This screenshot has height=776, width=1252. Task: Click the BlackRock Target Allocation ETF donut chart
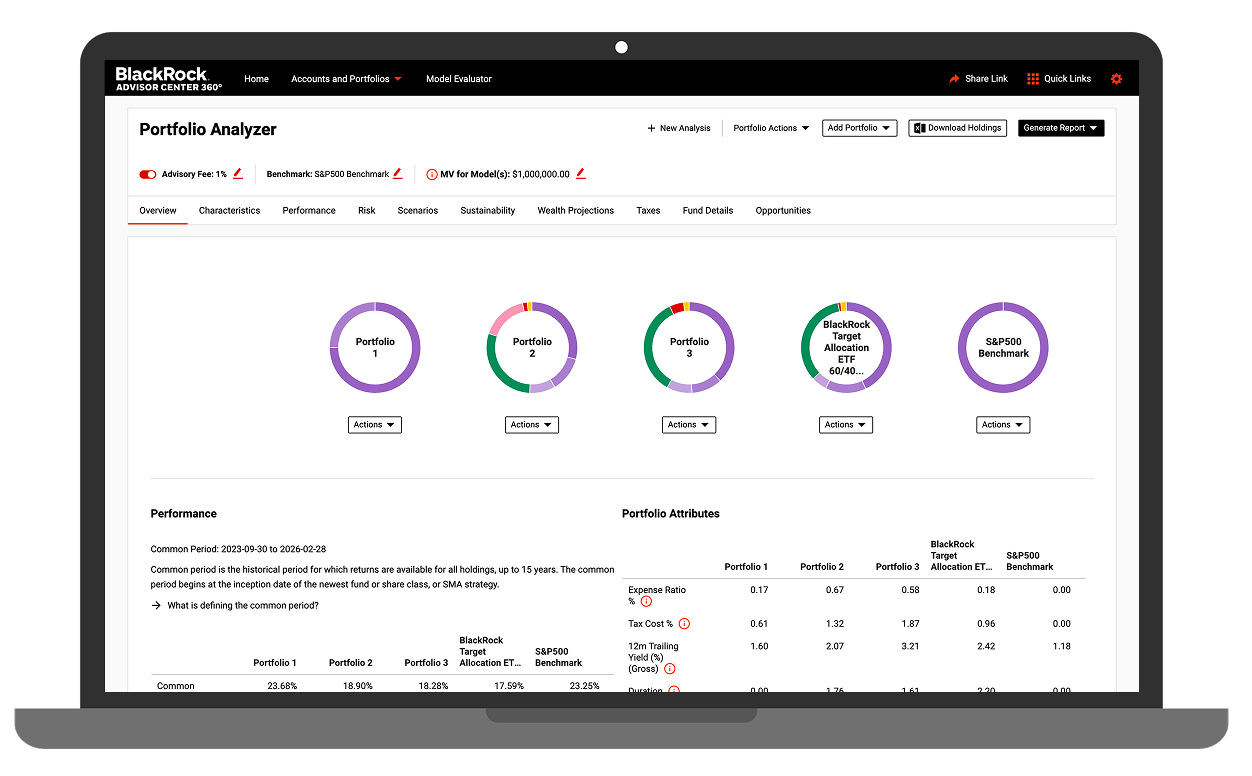(846, 347)
